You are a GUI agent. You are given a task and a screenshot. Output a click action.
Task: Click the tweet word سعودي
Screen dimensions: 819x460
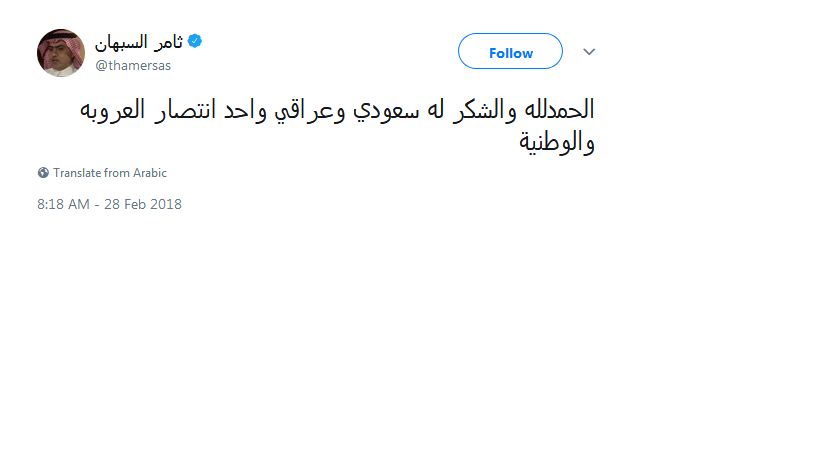(386, 112)
